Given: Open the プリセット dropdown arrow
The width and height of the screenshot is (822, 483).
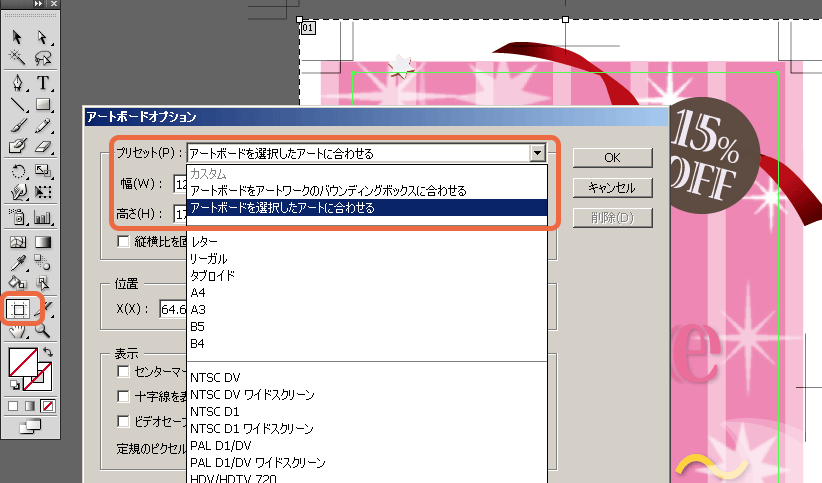Looking at the screenshot, I should point(537,153).
